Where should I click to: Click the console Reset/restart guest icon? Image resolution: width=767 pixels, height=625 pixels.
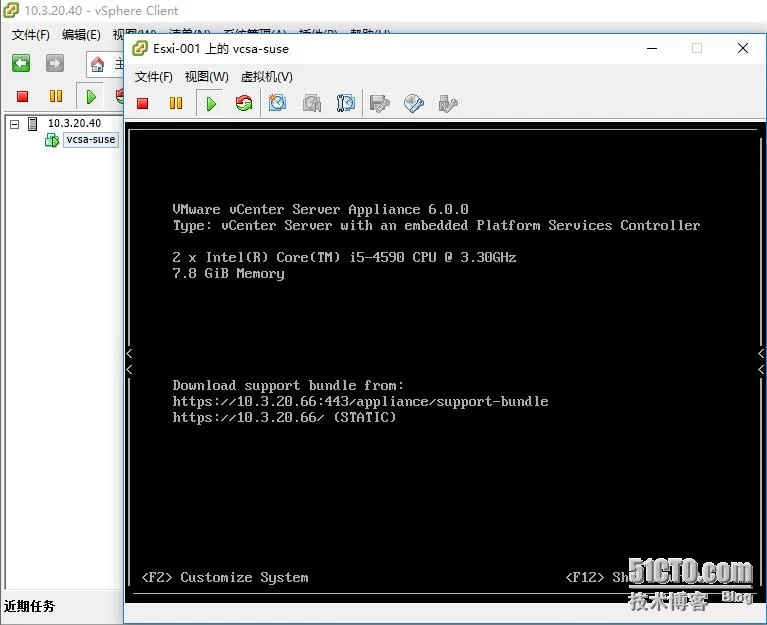(x=244, y=103)
